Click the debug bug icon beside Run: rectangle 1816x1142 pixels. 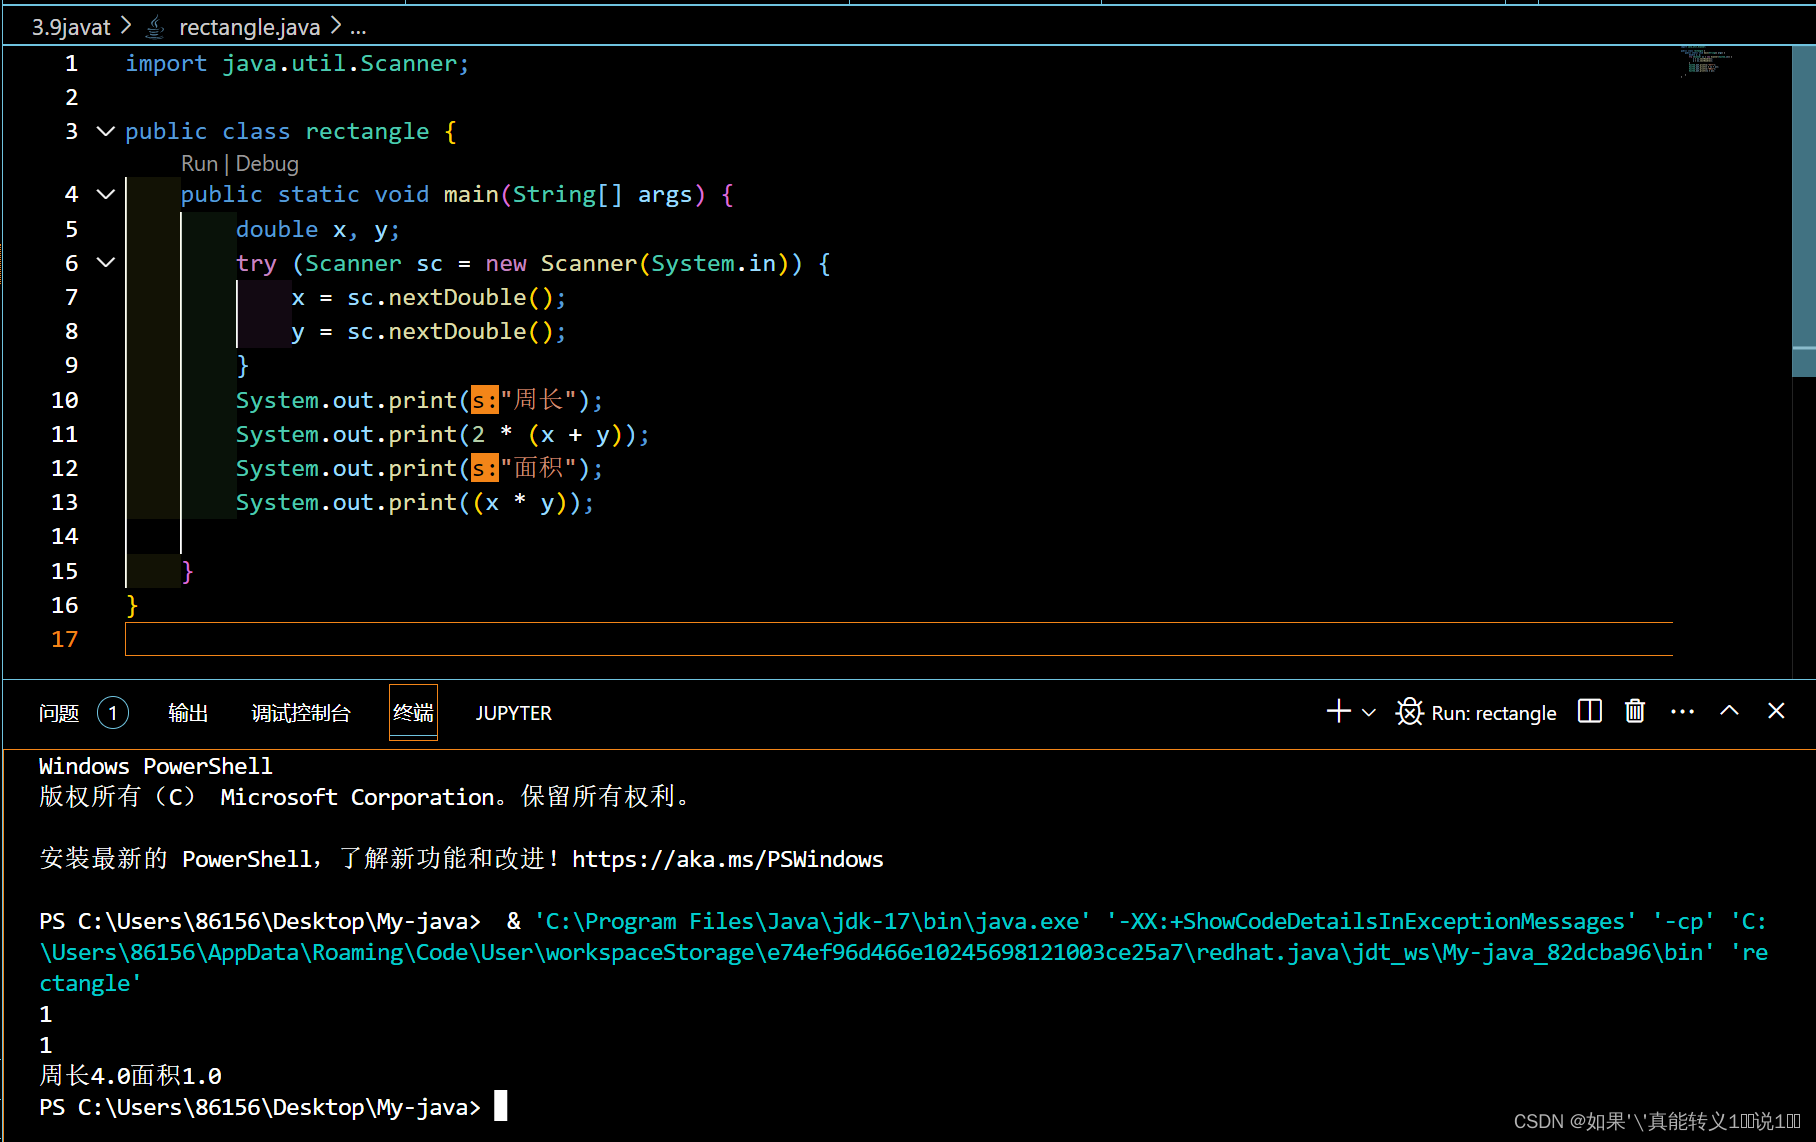tap(1409, 712)
